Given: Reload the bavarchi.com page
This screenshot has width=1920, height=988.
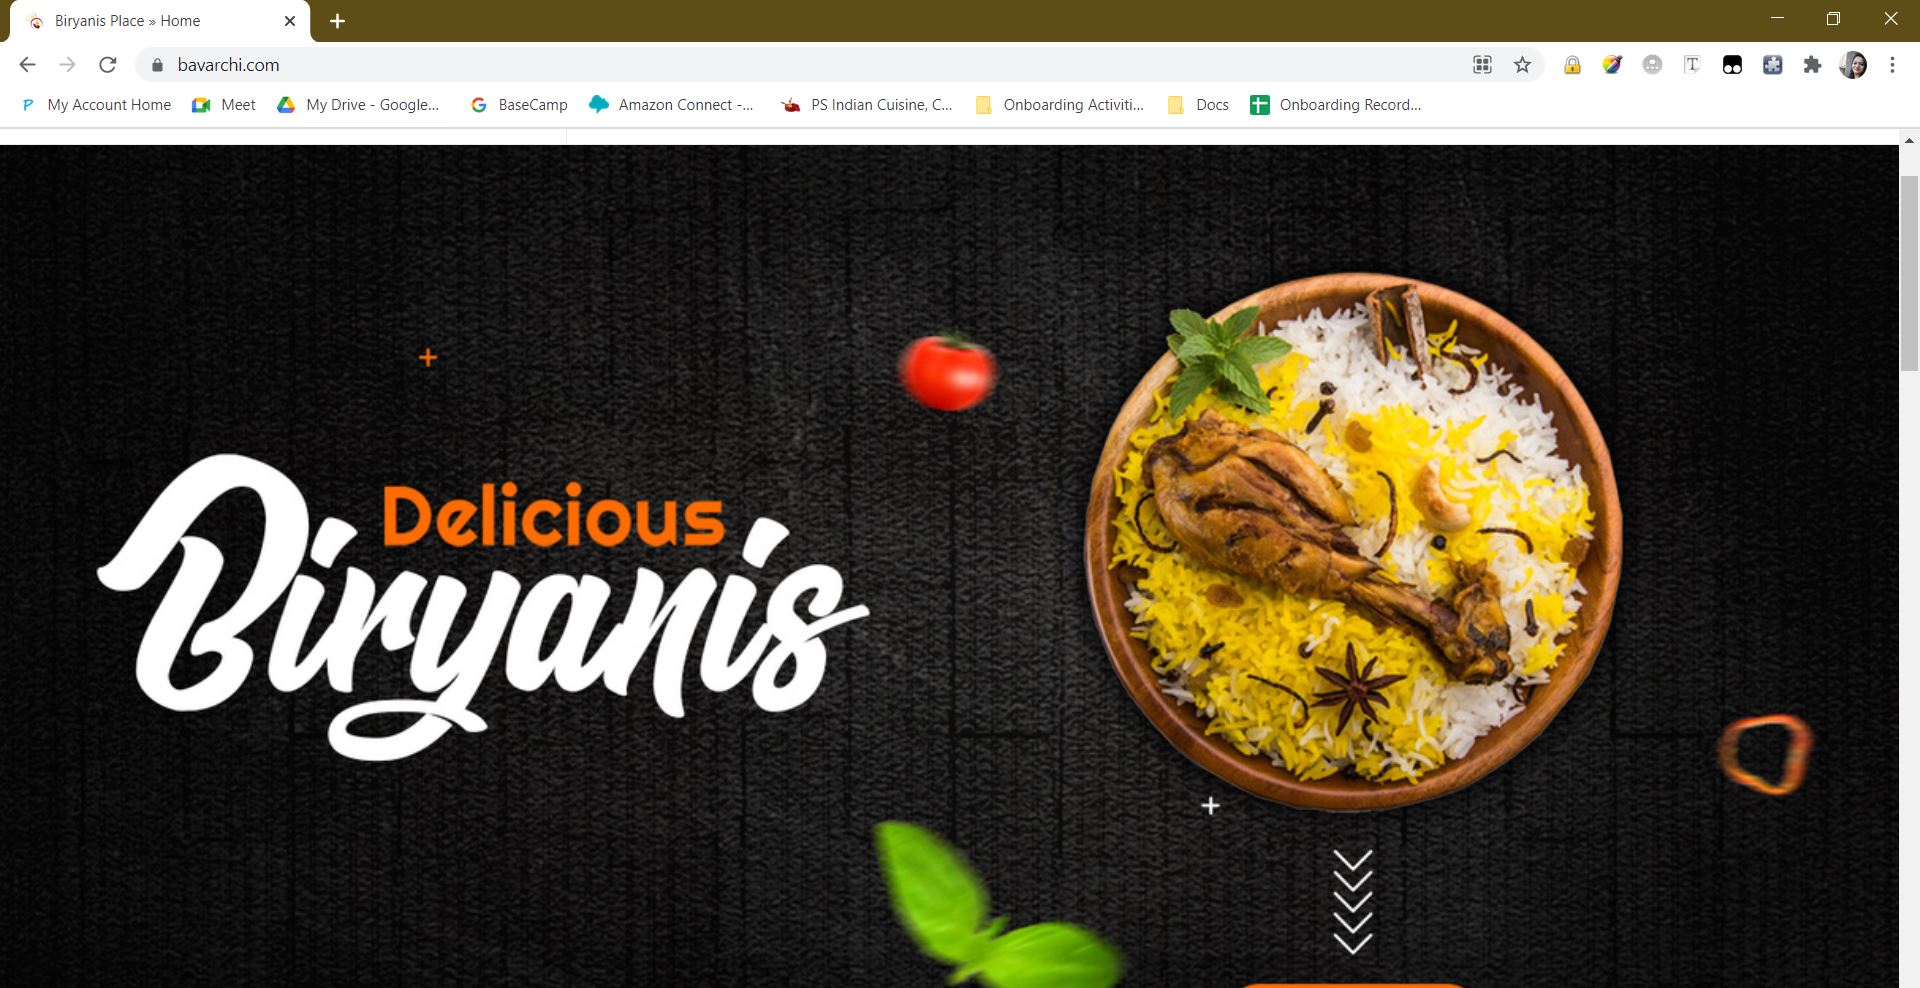Looking at the screenshot, I should tap(108, 65).
